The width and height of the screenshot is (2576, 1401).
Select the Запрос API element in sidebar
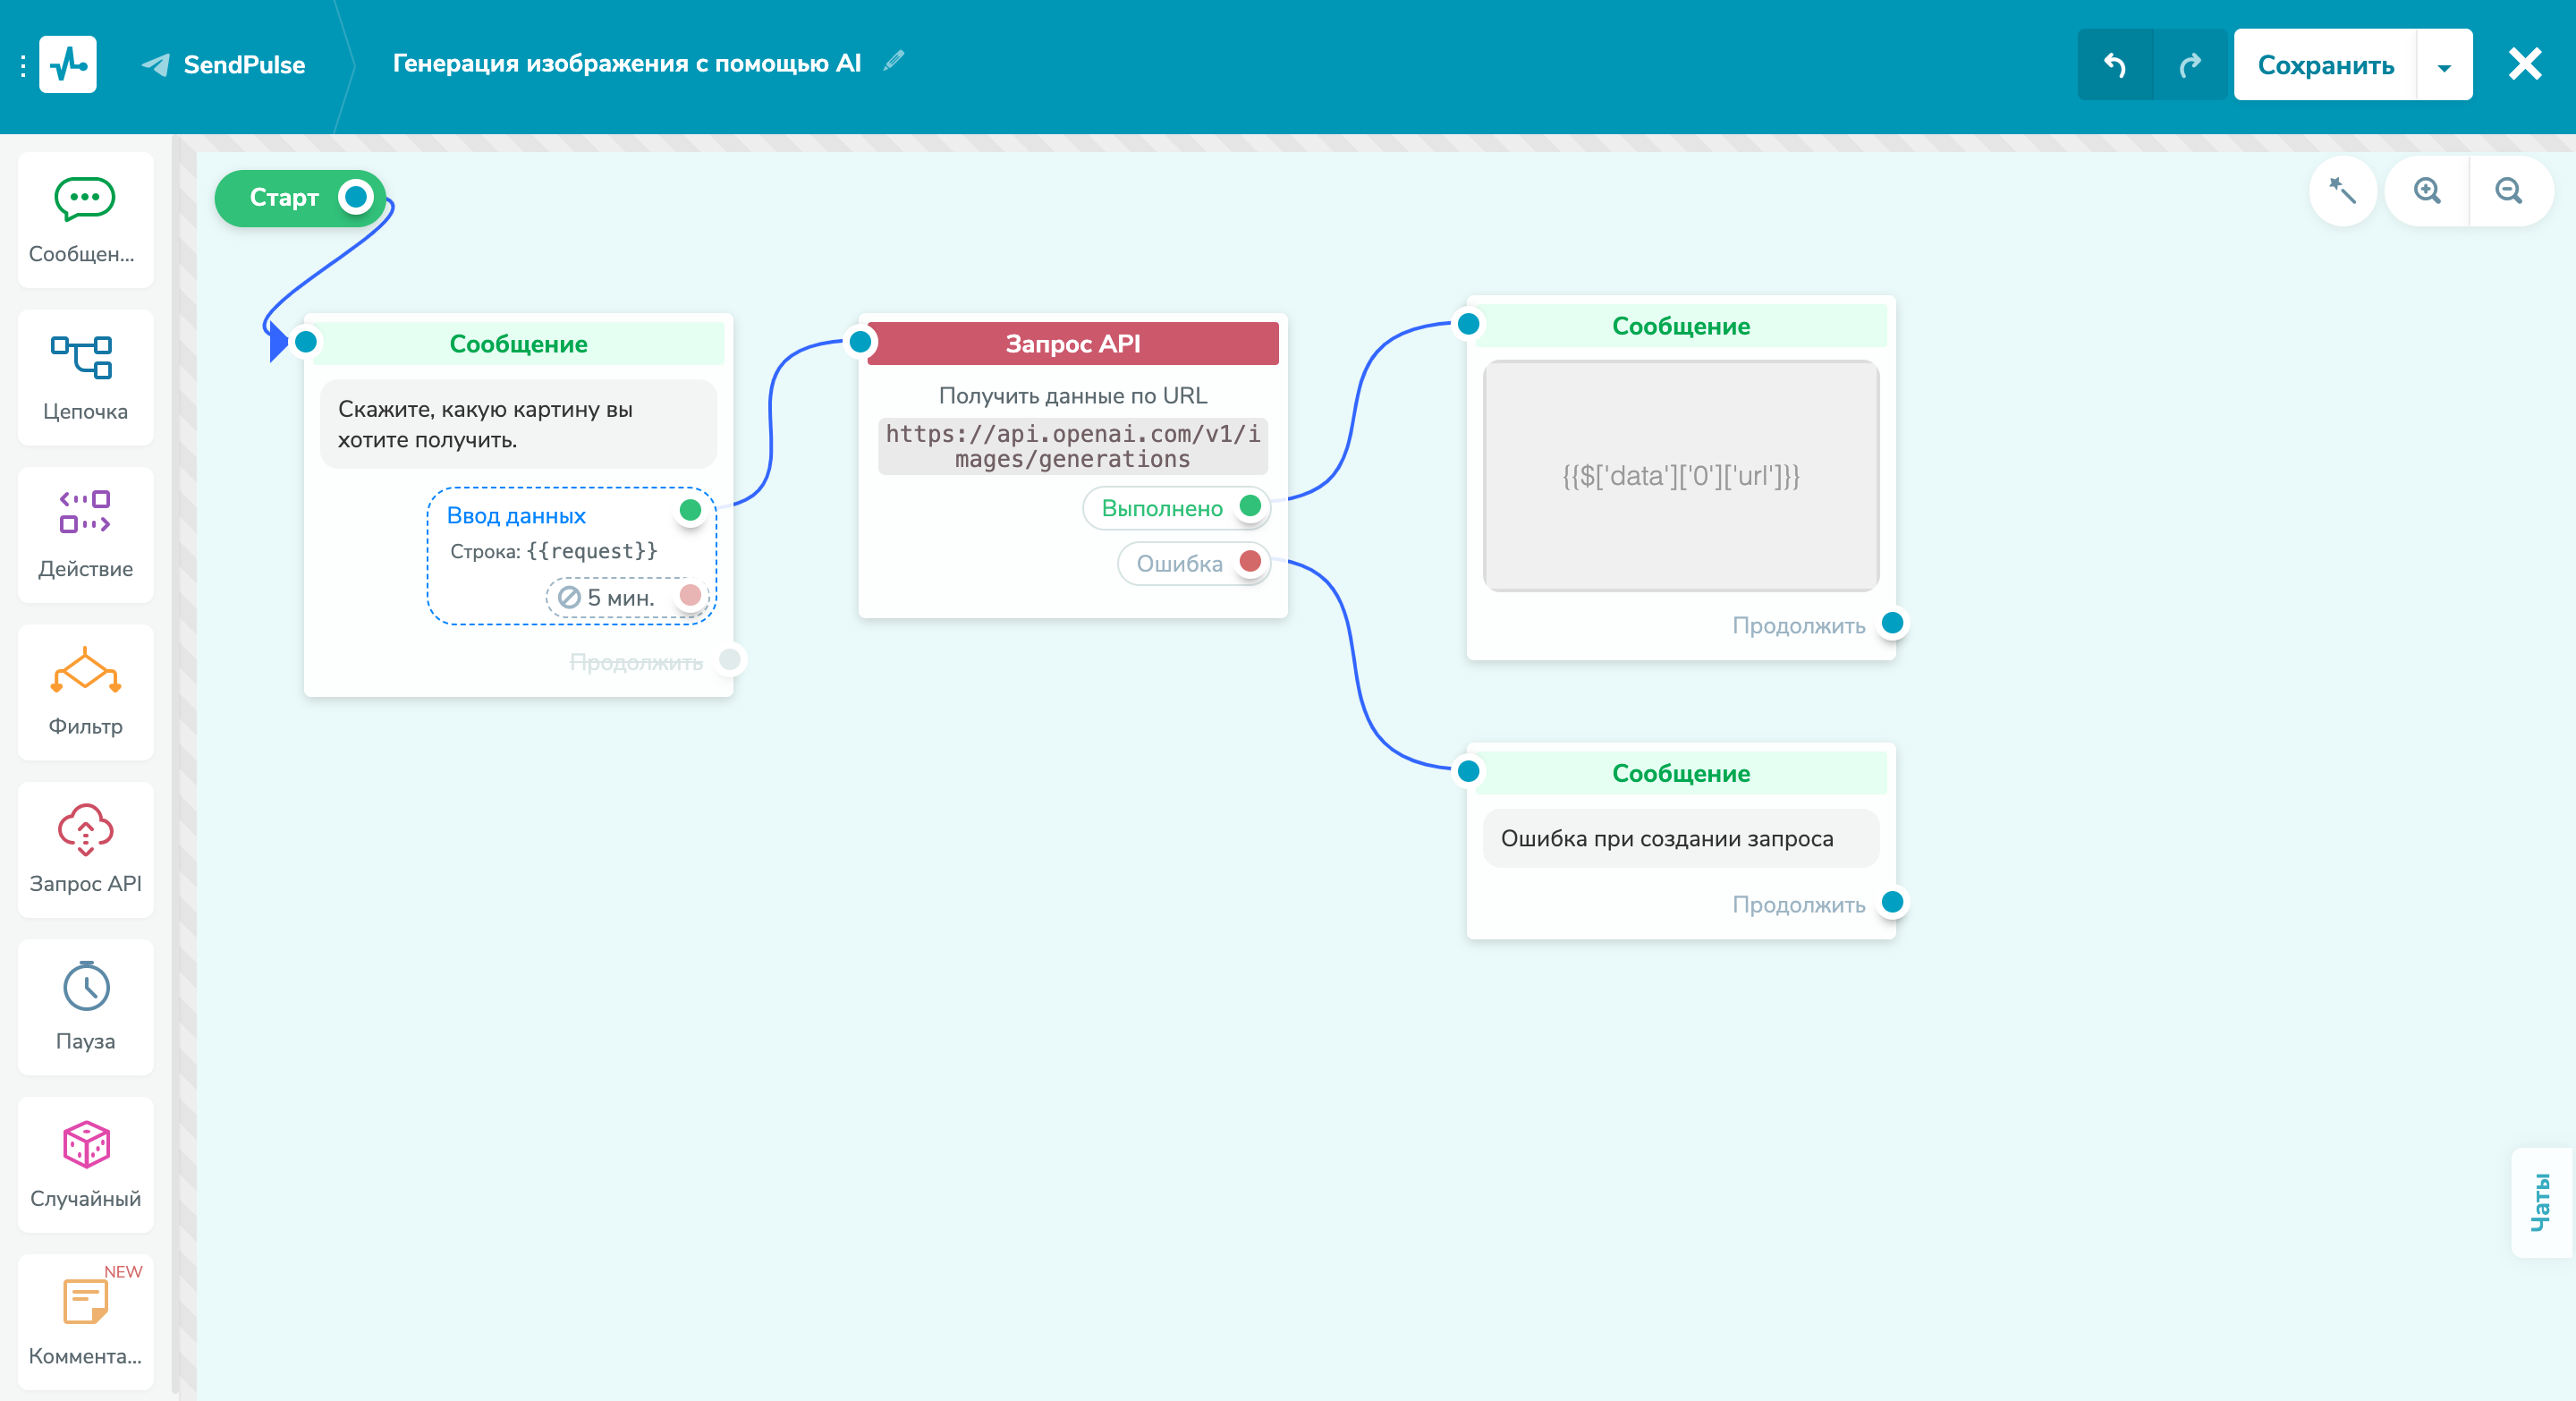click(x=85, y=850)
